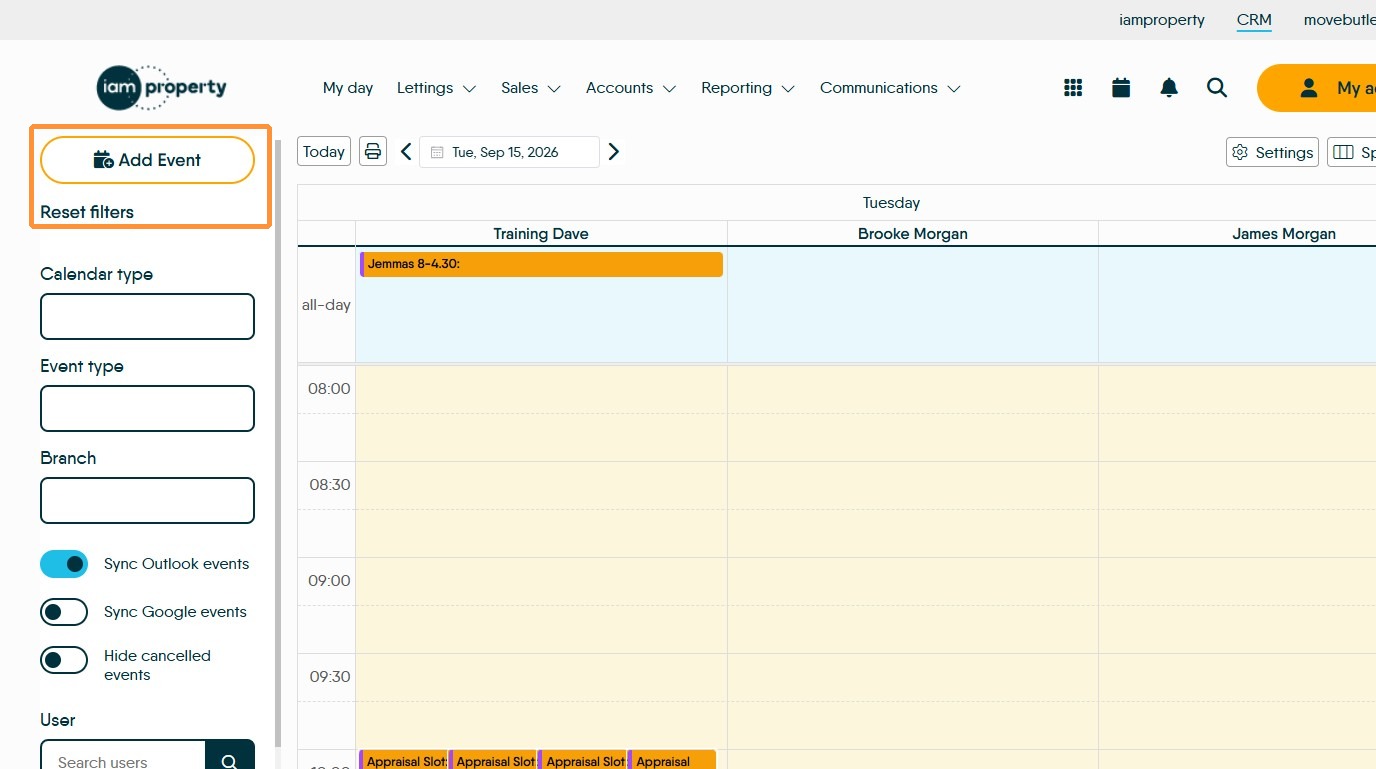Open the date picker field

[509, 152]
